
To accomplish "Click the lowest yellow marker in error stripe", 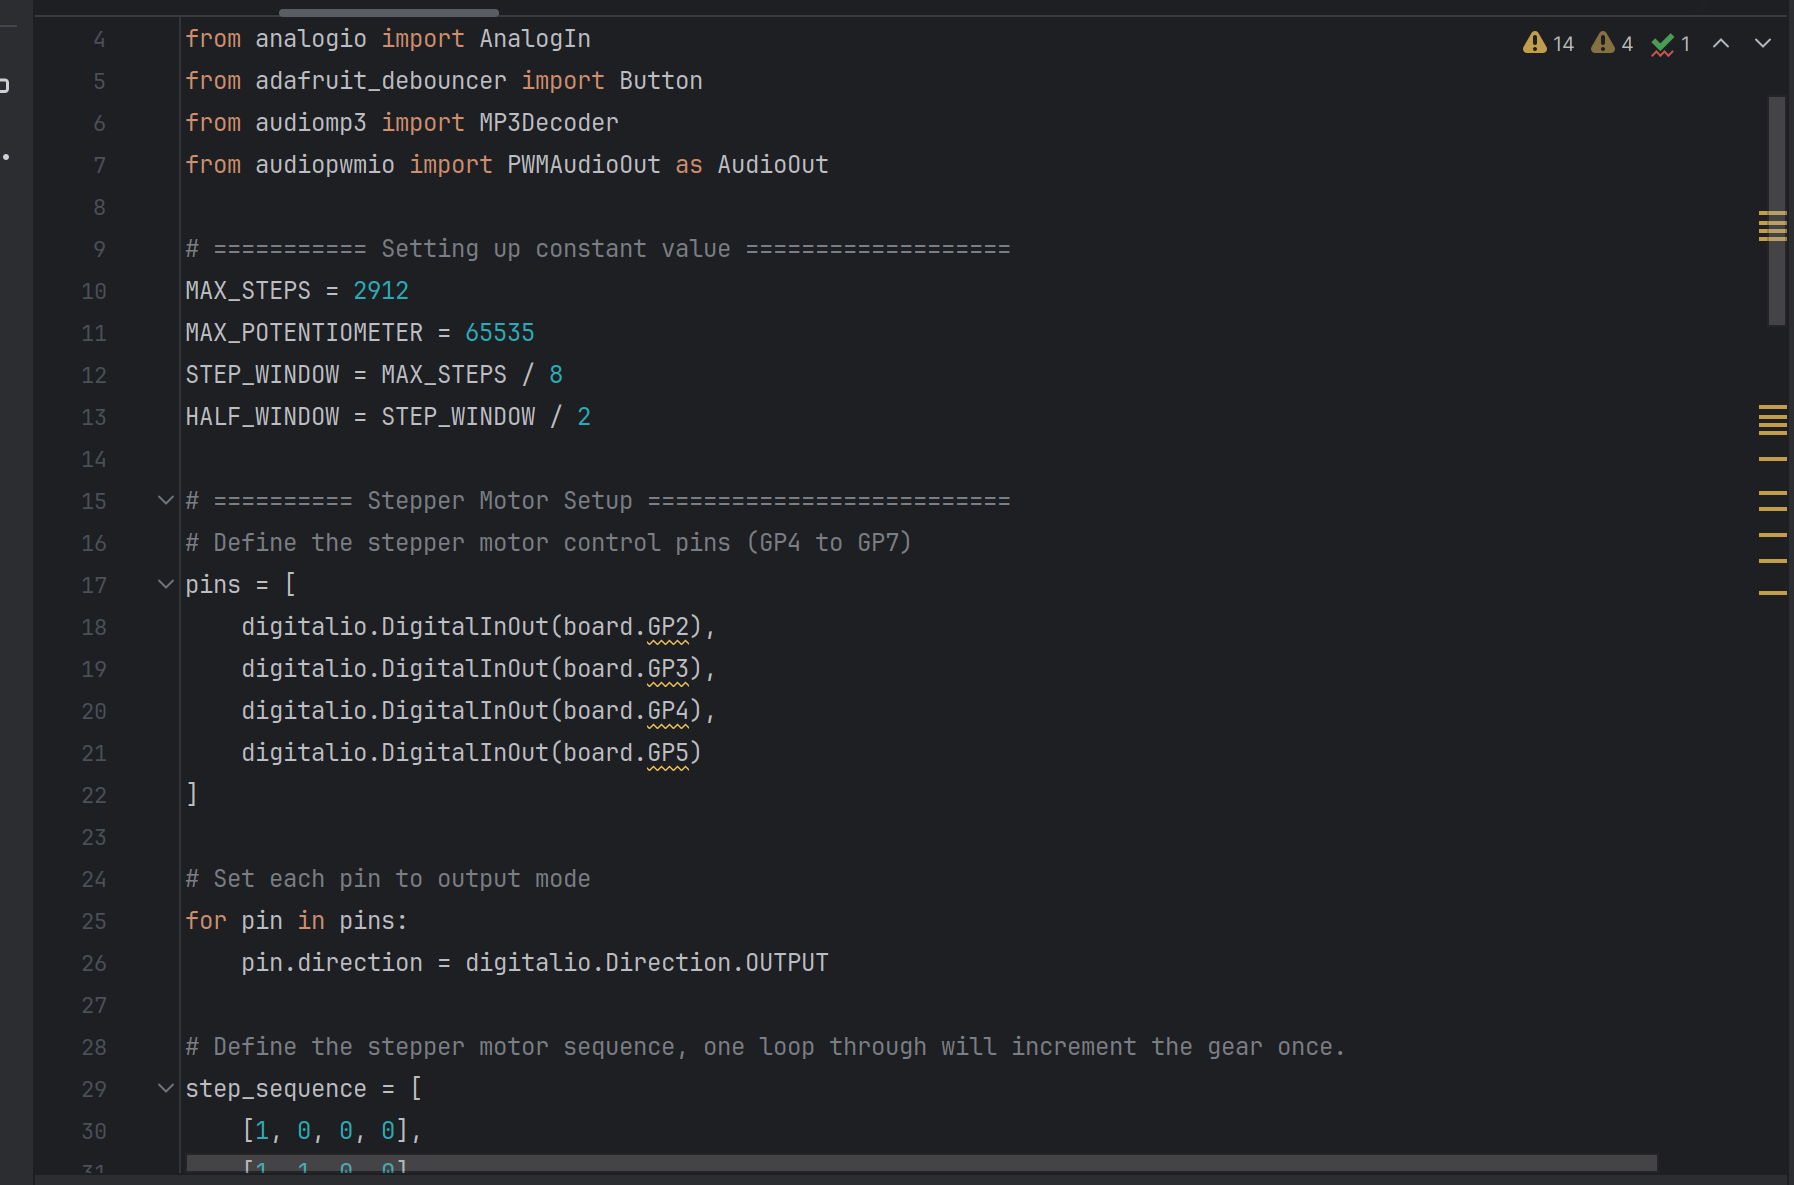I will coord(1772,593).
